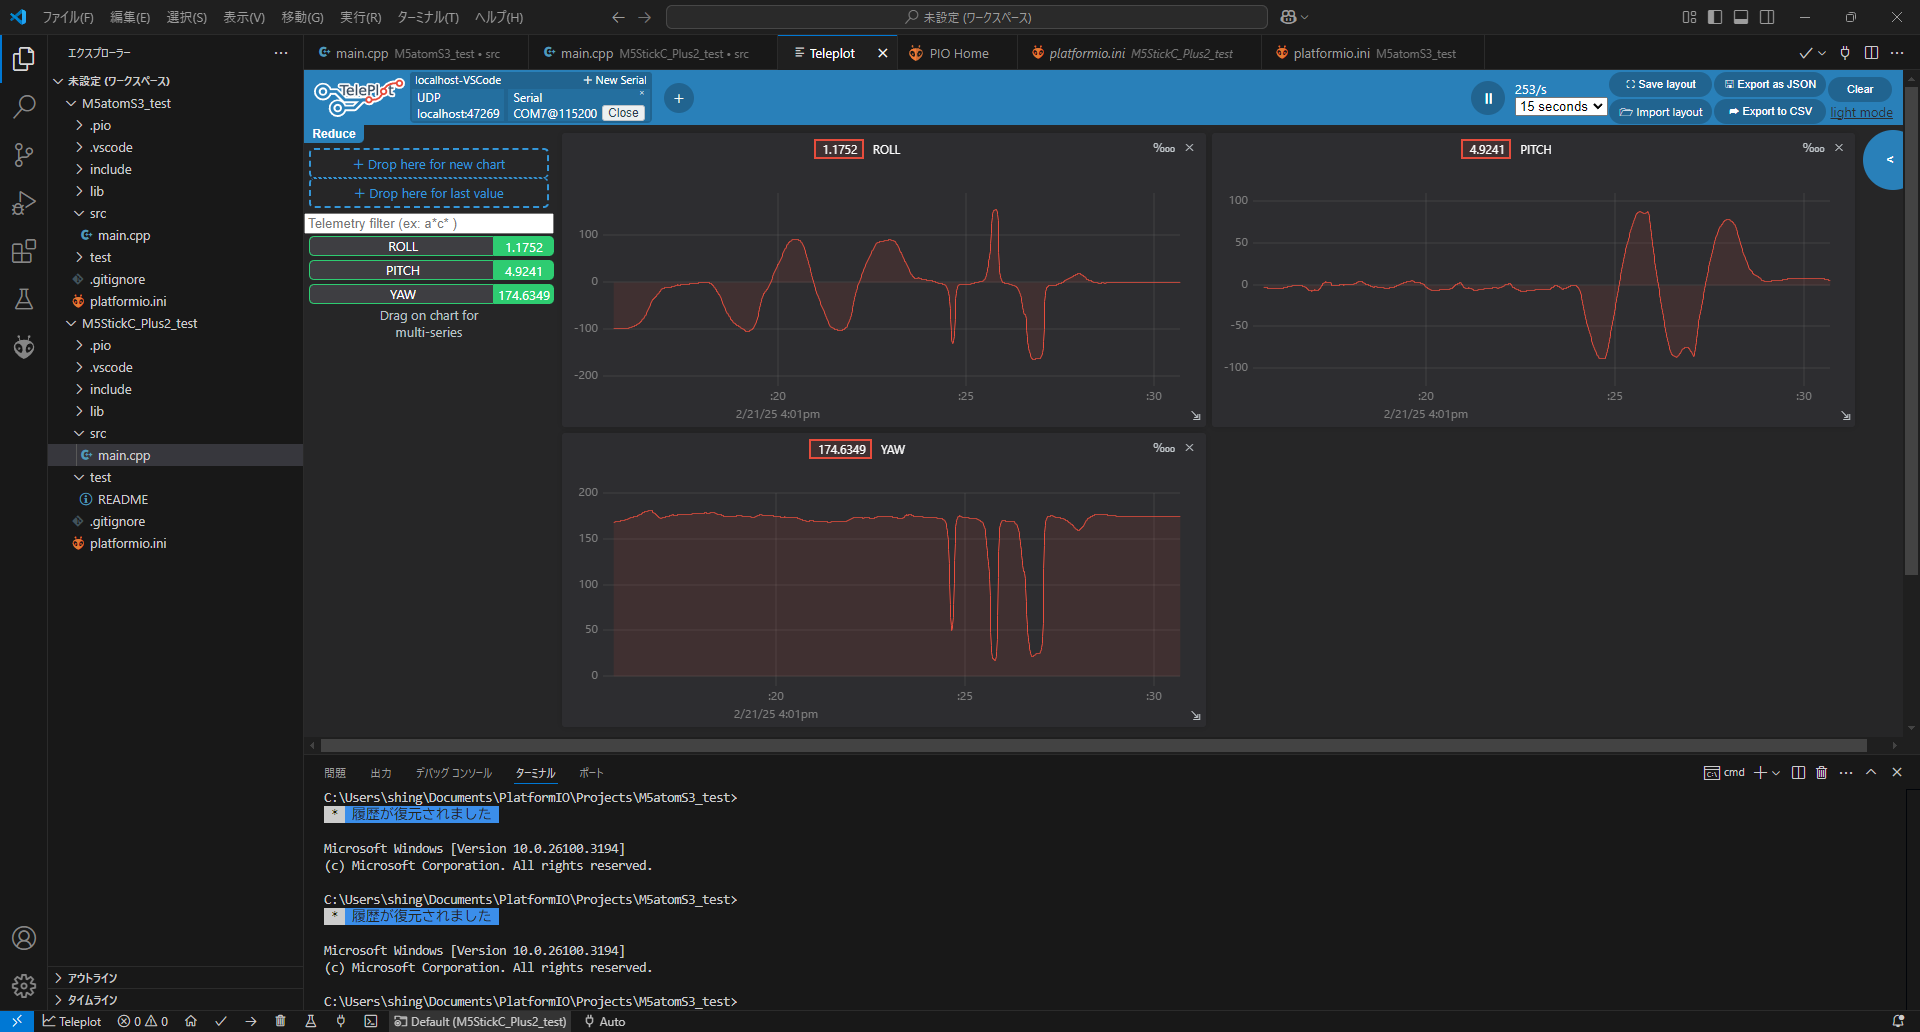Switch Teleplot to light mode
The height and width of the screenshot is (1032, 1920).
click(1861, 112)
